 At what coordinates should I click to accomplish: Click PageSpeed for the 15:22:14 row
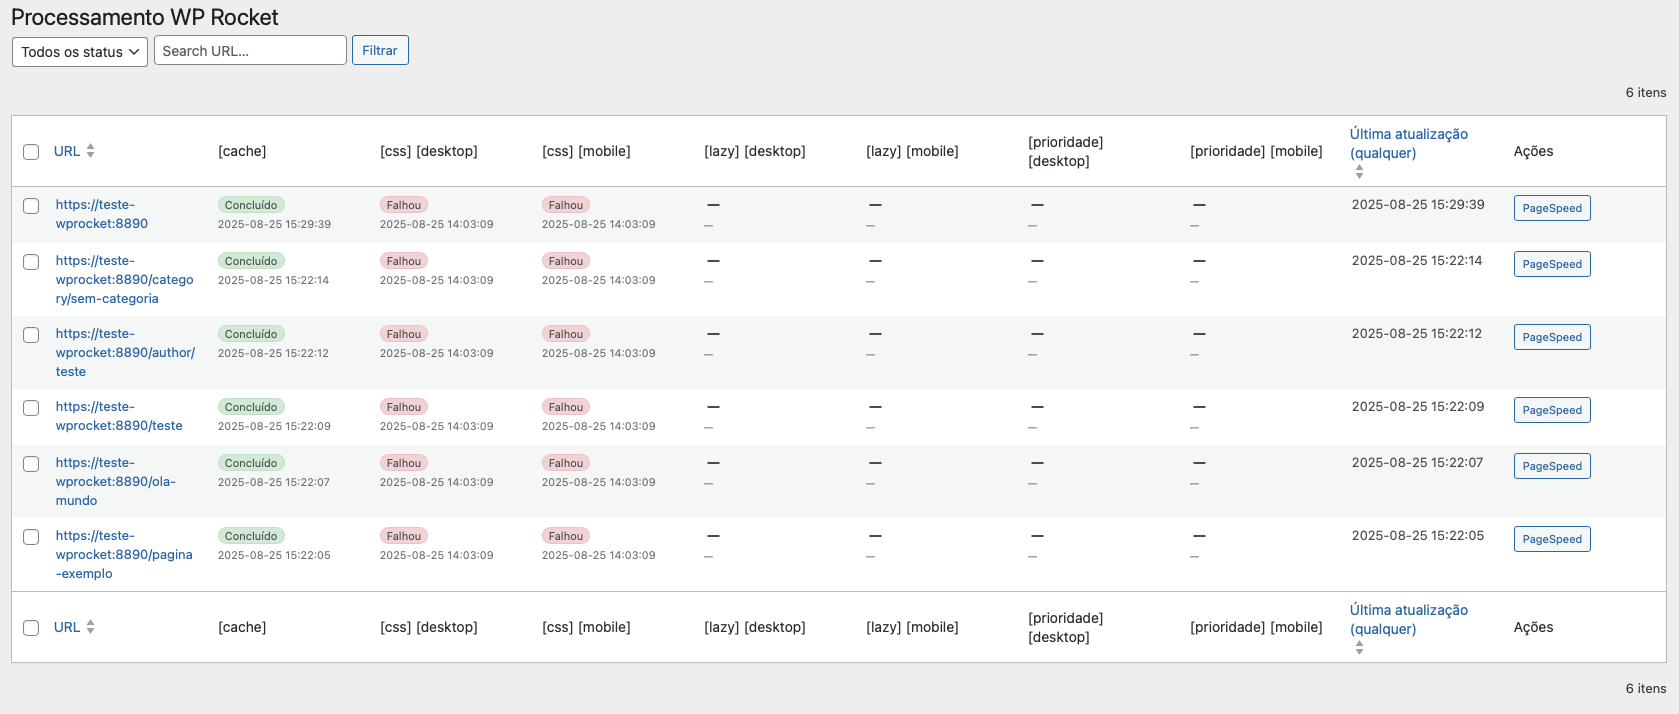pyautogui.click(x=1552, y=264)
